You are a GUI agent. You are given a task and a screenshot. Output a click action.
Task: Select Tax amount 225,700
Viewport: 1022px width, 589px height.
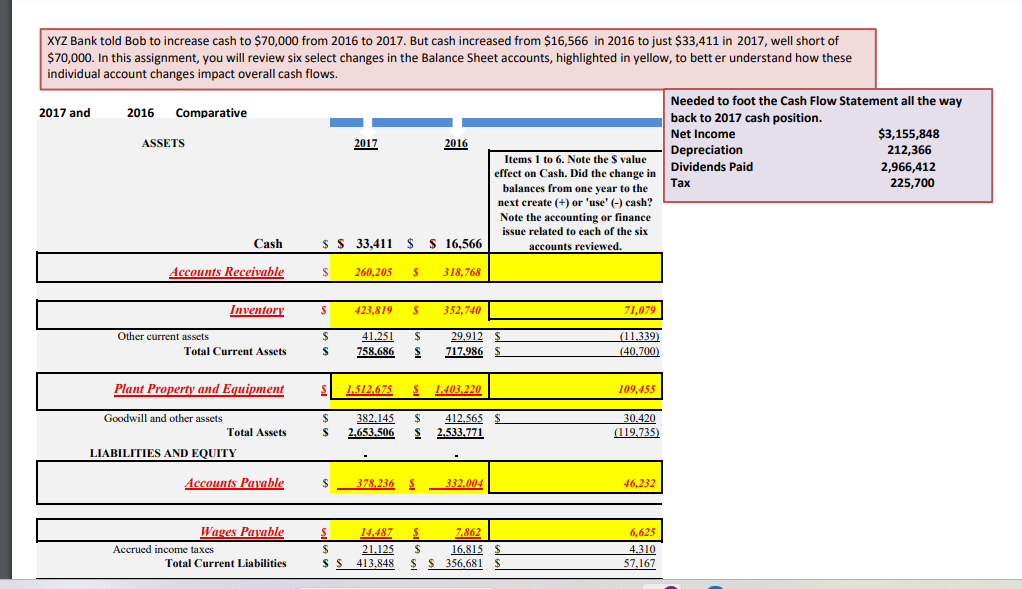[x=912, y=183]
